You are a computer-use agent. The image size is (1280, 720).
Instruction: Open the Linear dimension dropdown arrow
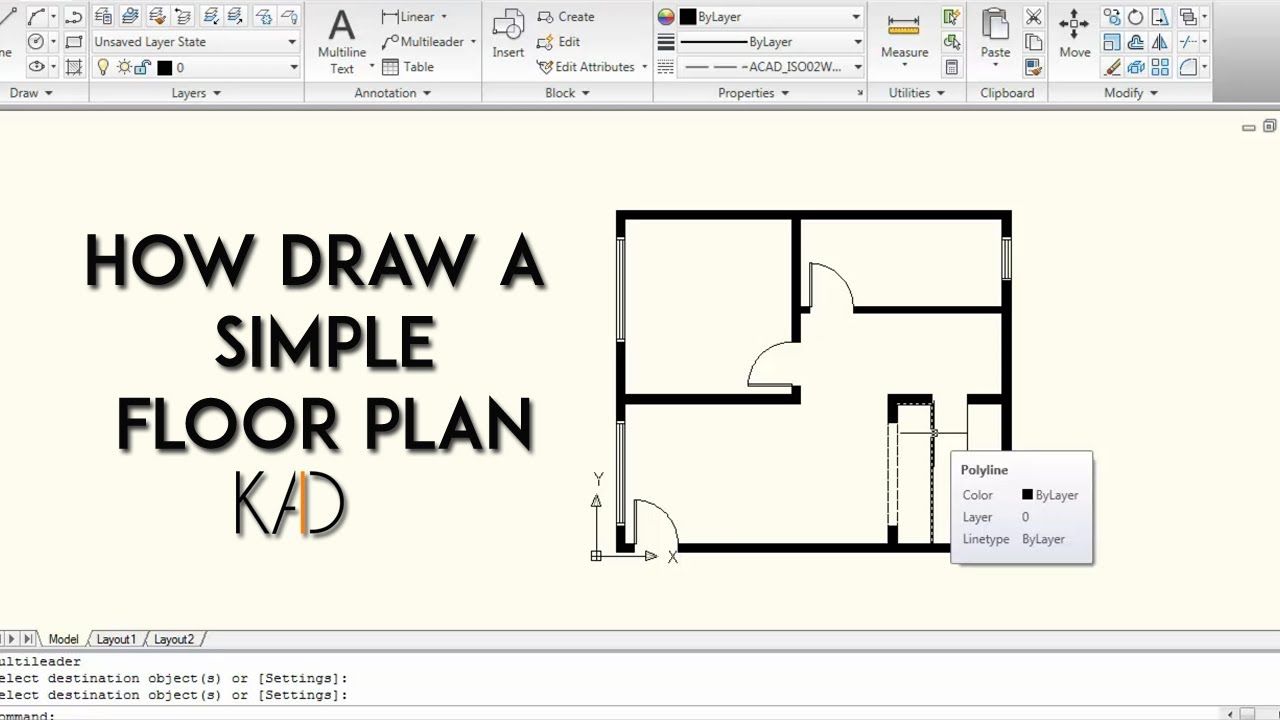pyautogui.click(x=444, y=17)
